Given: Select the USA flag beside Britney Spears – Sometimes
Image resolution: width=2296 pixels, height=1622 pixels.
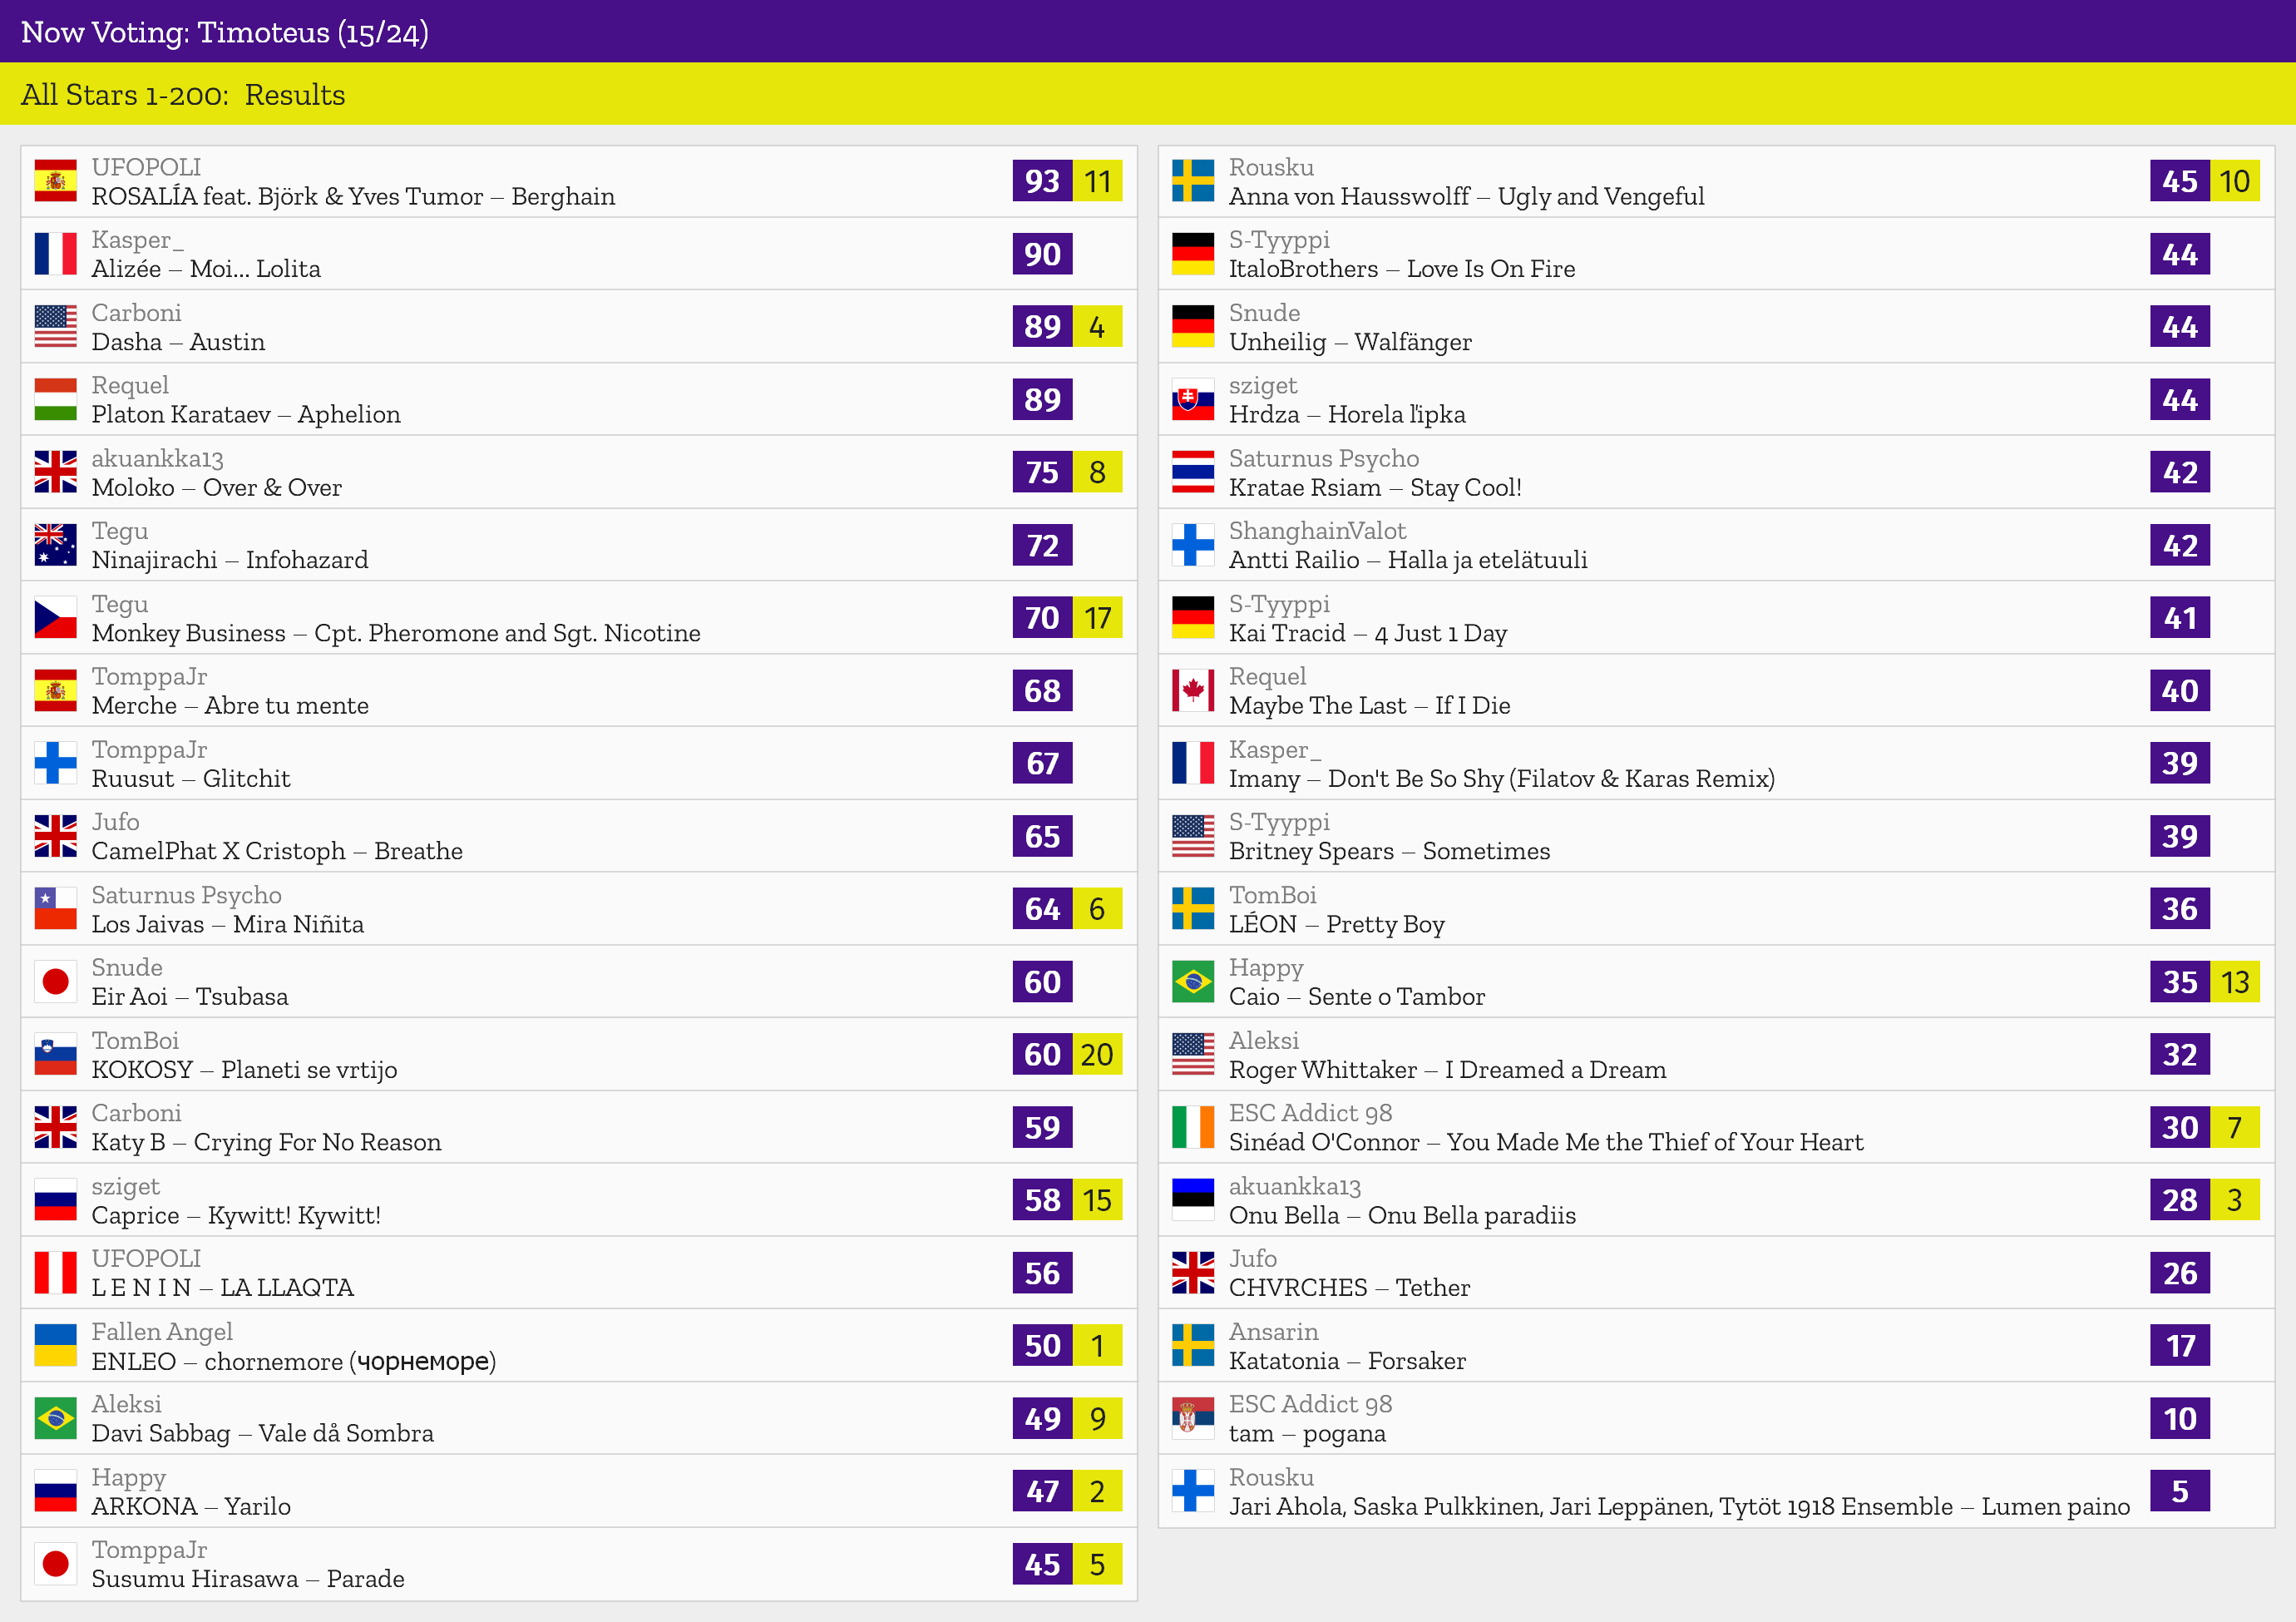Looking at the screenshot, I should [1193, 836].
